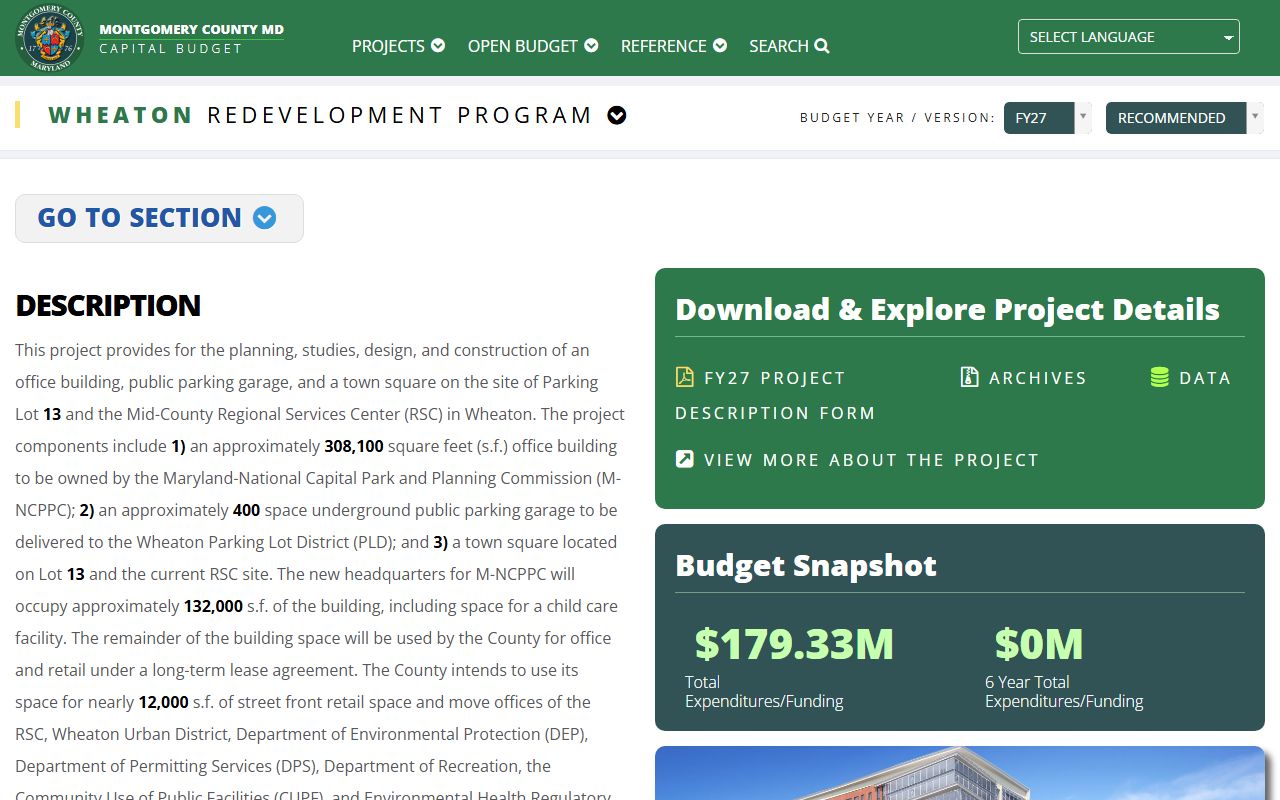Open View More About The Project link
The width and height of the screenshot is (1280, 800).
coord(857,460)
